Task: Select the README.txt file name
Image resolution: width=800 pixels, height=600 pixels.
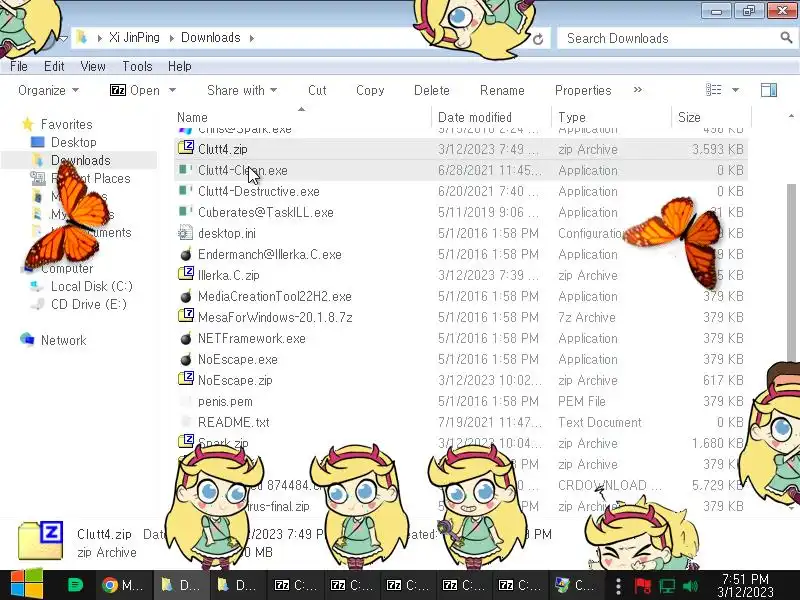Action: (234, 422)
